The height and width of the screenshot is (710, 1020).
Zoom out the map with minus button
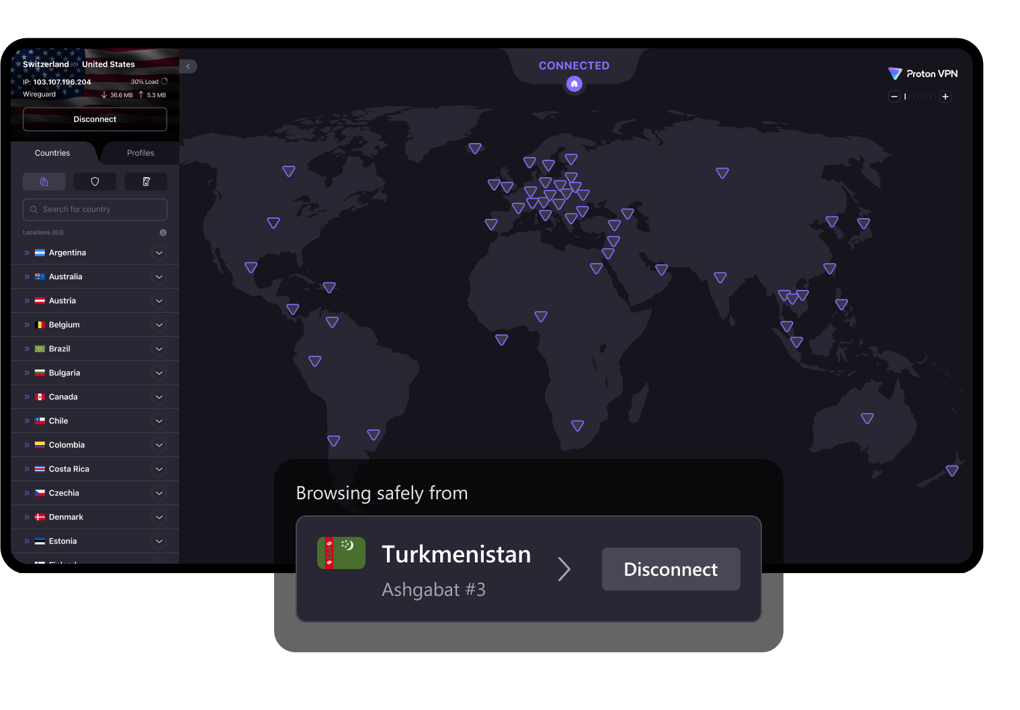894,97
